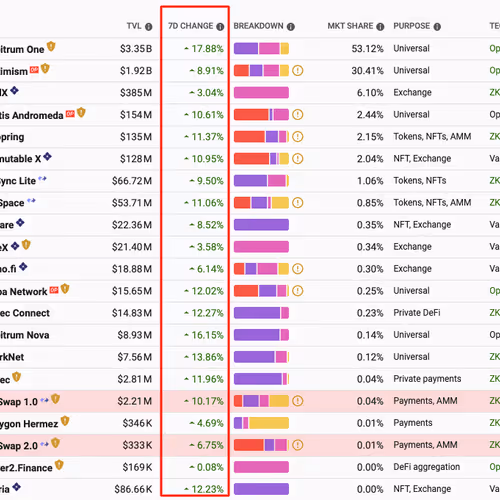
Task: Open the 'ec Connect' project link
Action: pyautogui.click(x=25, y=313)
